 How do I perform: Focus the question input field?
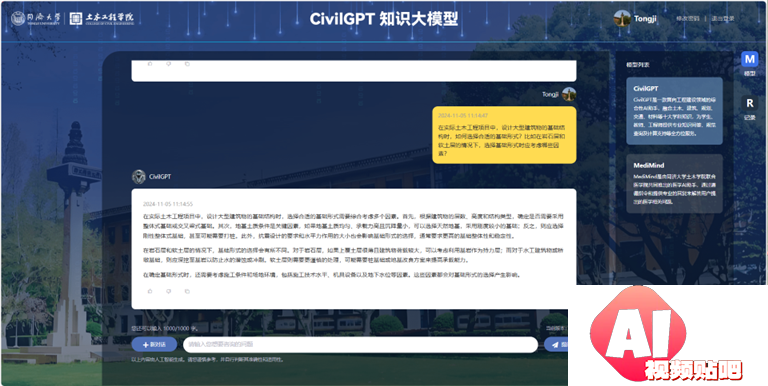click(360, 345)
